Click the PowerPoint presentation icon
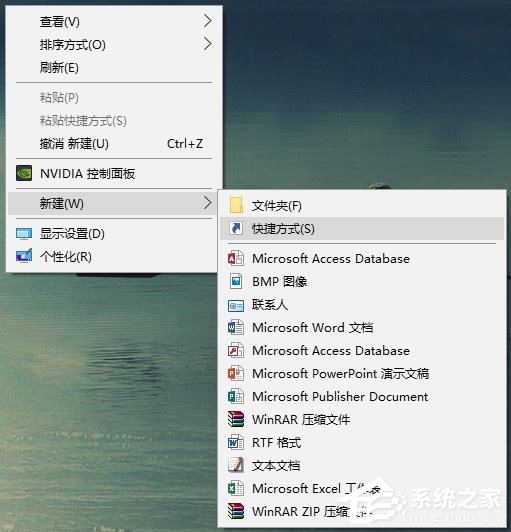 pyautogui.click(x=236, y=374)
